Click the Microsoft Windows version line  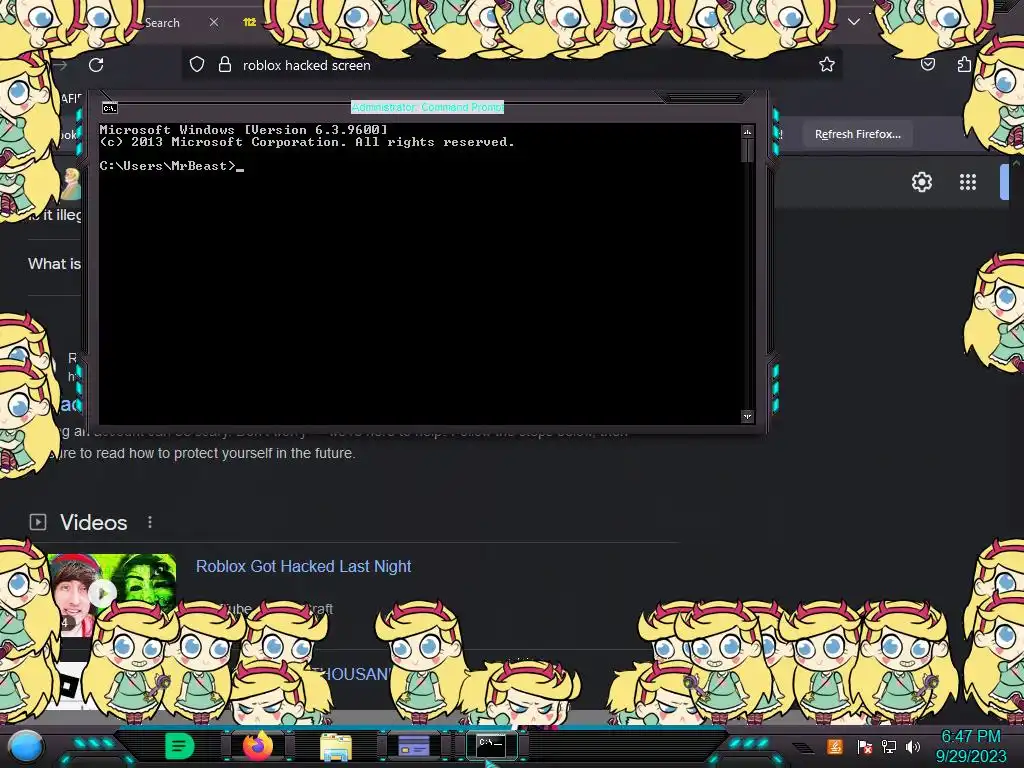coord(243,129)
